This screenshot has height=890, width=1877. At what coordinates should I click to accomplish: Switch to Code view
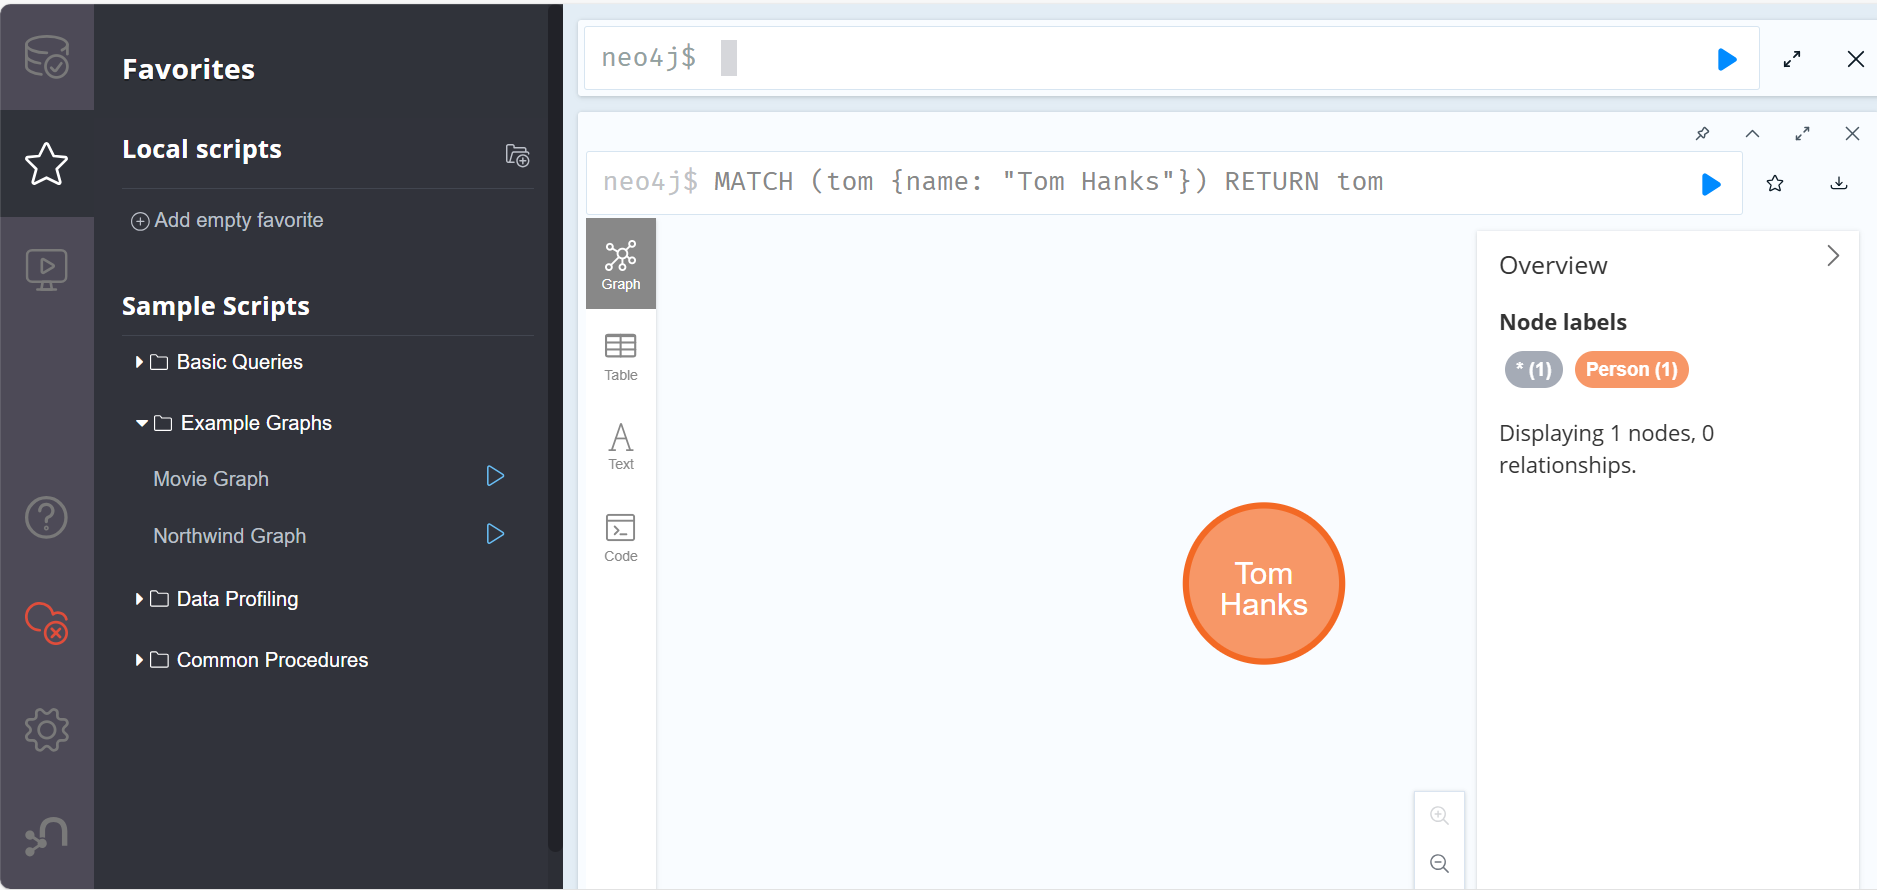pos(621,538)
